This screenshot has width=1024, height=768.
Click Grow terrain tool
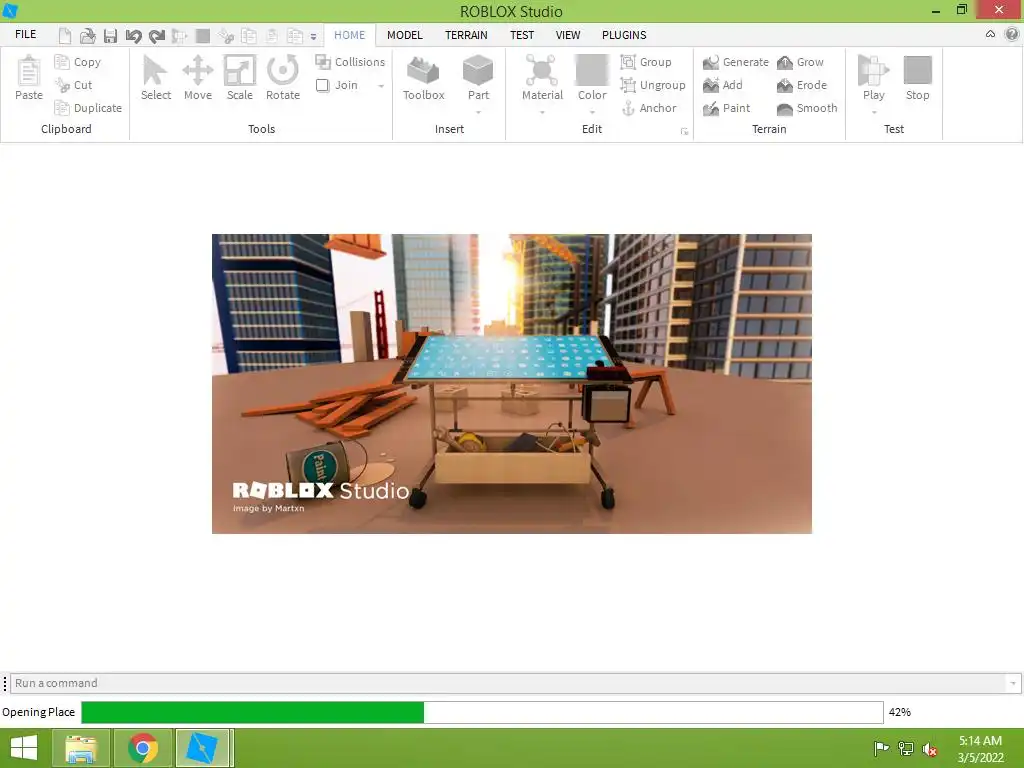pos(801,62)
